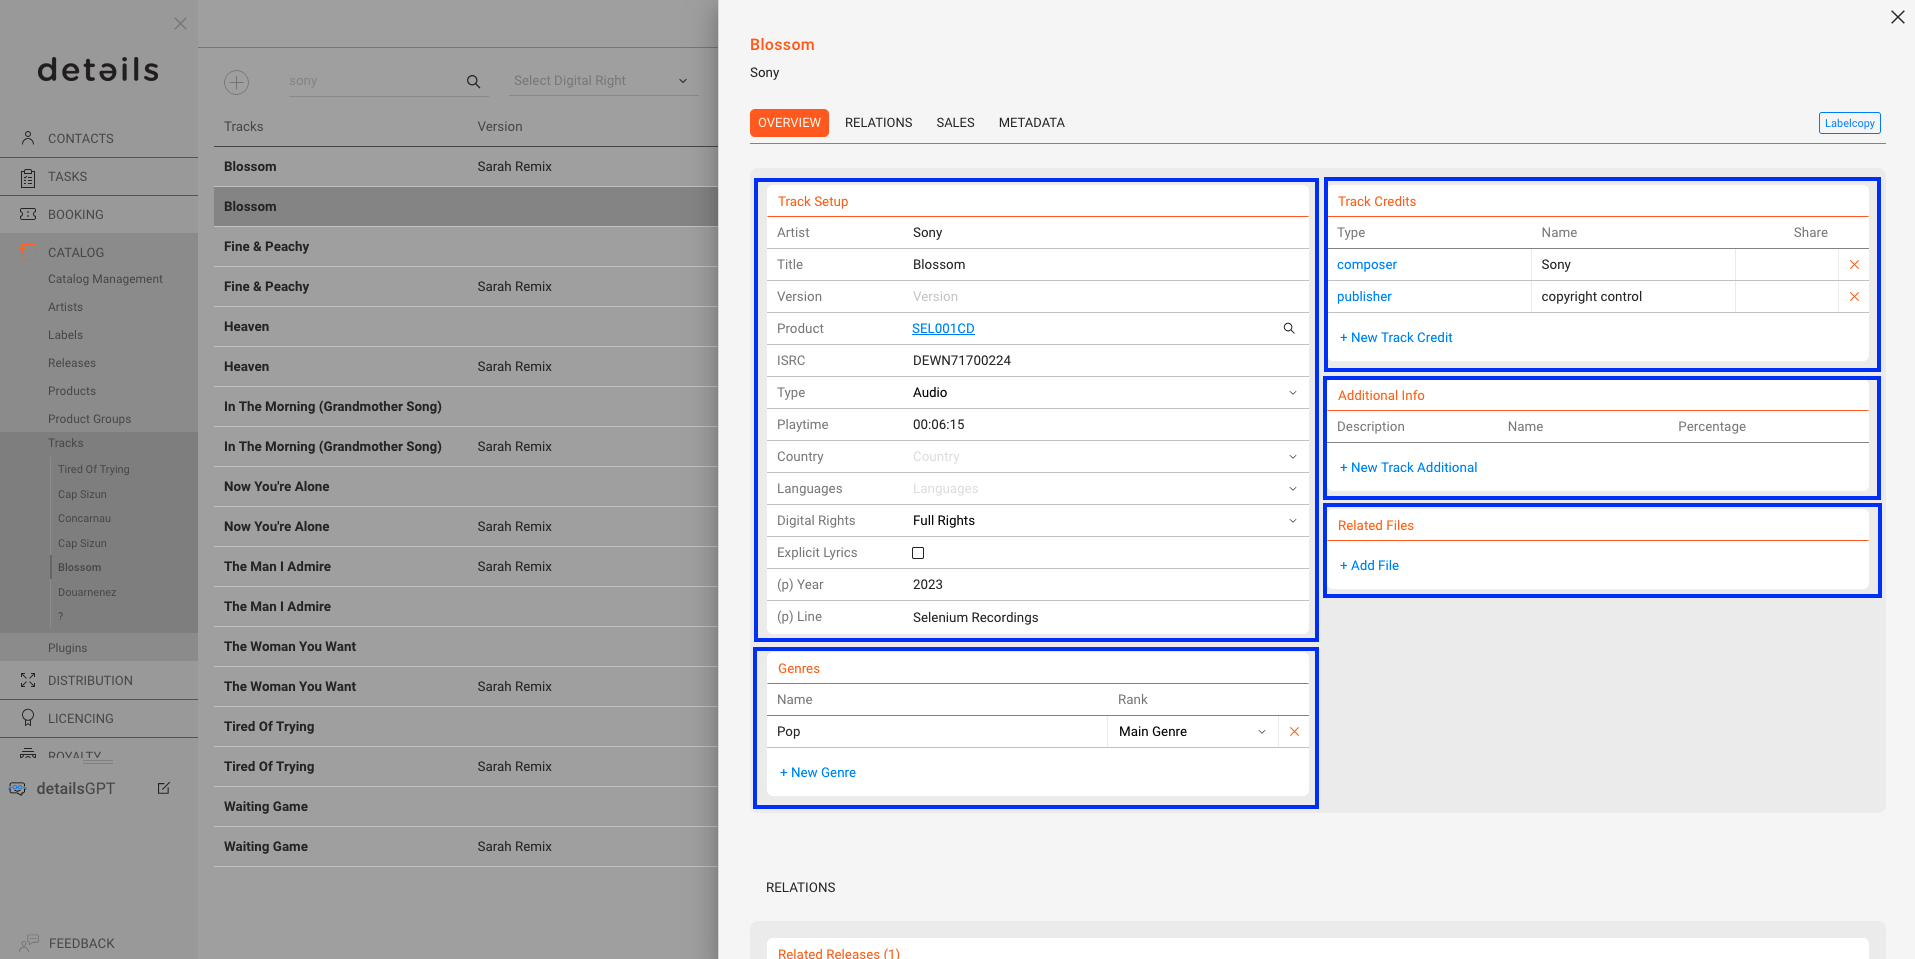Open the Licencing section icon

[x=28, y=718]
